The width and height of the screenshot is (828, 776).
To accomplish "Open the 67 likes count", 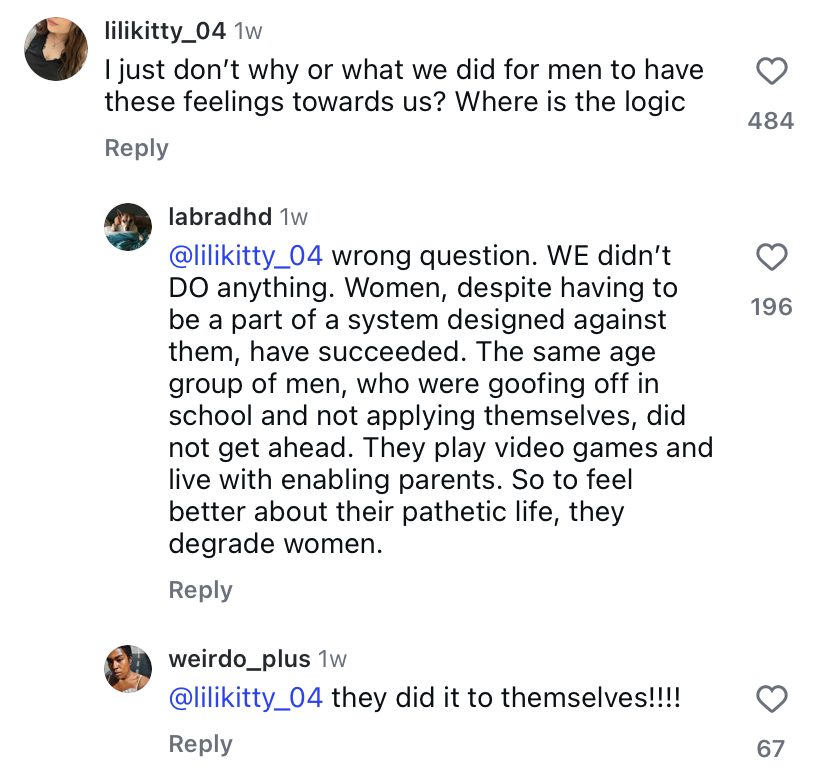I will click(770, 748).
